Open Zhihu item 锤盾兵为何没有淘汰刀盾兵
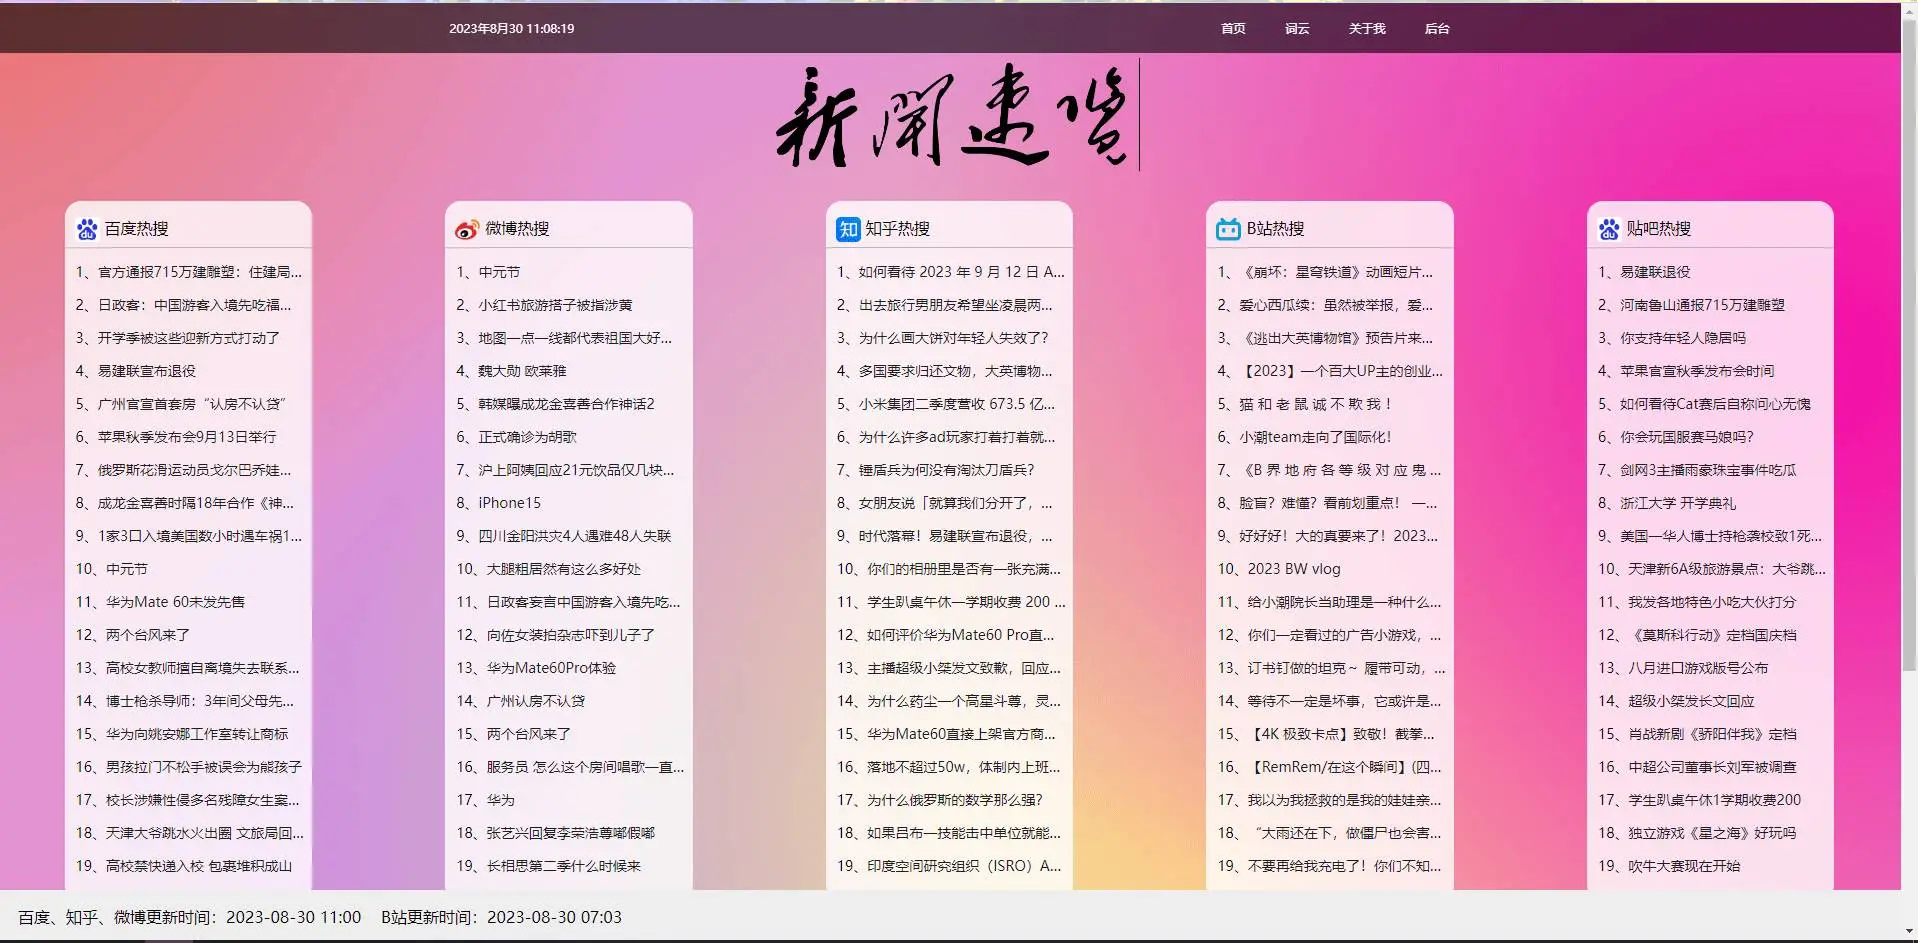1918x943 pixels. point(935,470)
